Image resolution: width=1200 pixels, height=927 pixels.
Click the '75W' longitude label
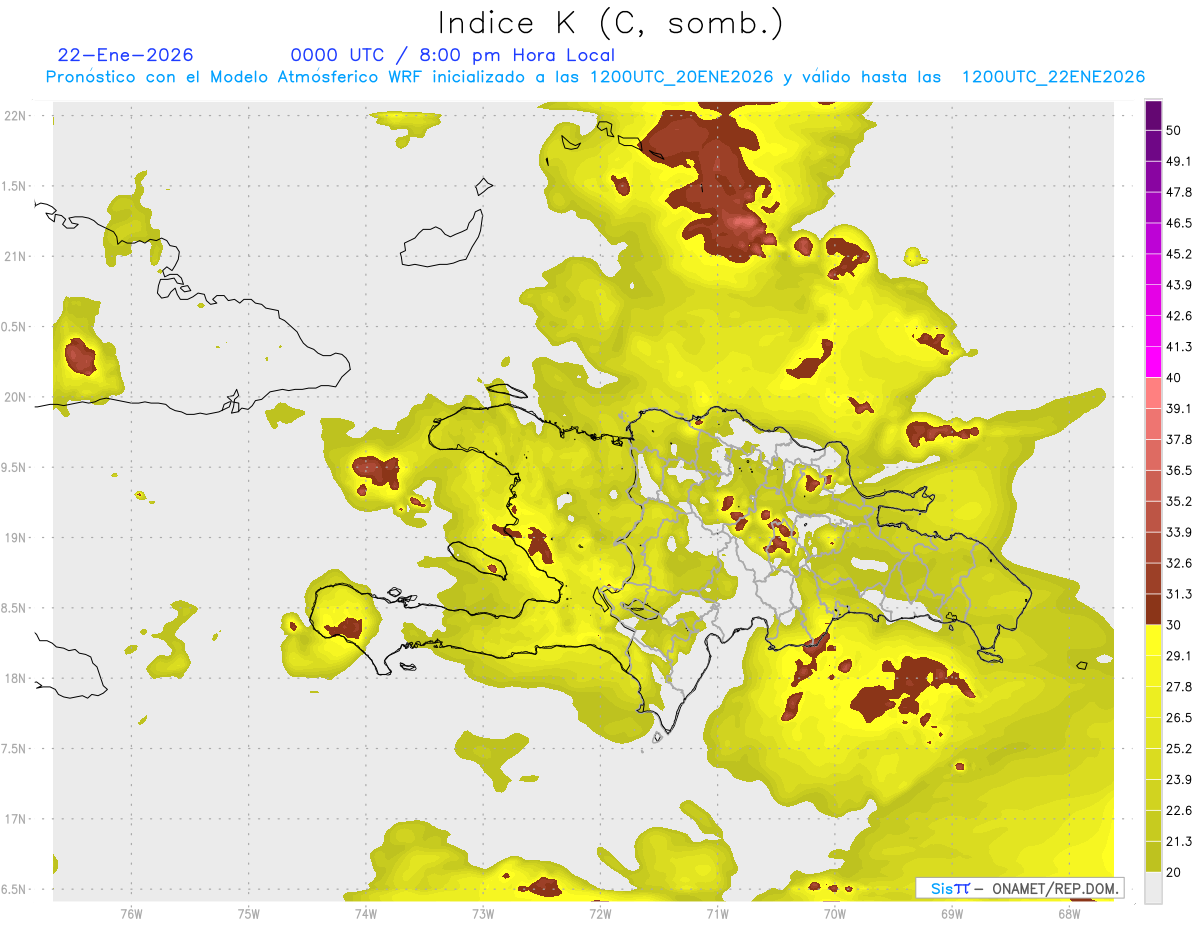point(249,913)
